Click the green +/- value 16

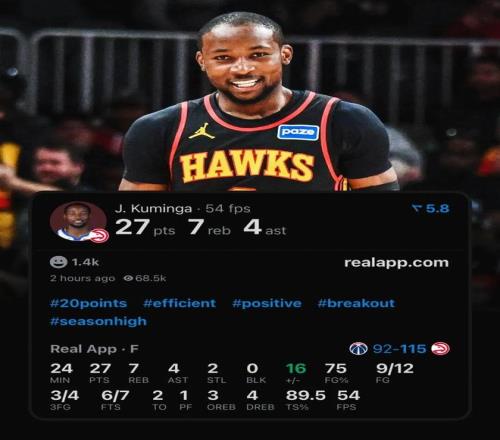296,368
